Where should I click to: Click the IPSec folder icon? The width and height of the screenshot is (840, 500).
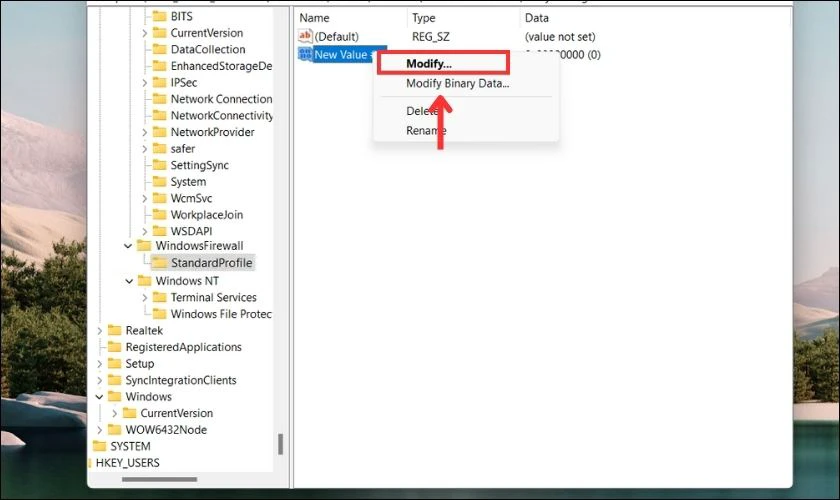(x=160, y=83)
